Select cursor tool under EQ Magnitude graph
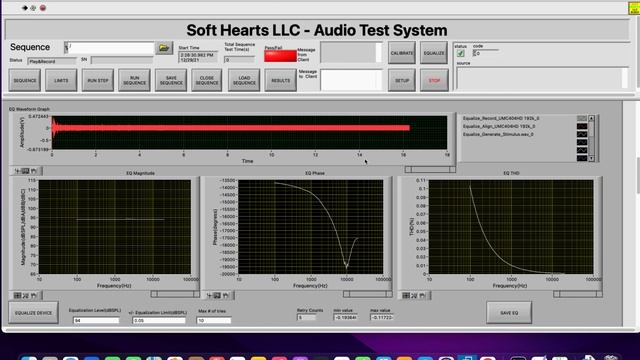 pyautogui.click(x=18, y=295)
